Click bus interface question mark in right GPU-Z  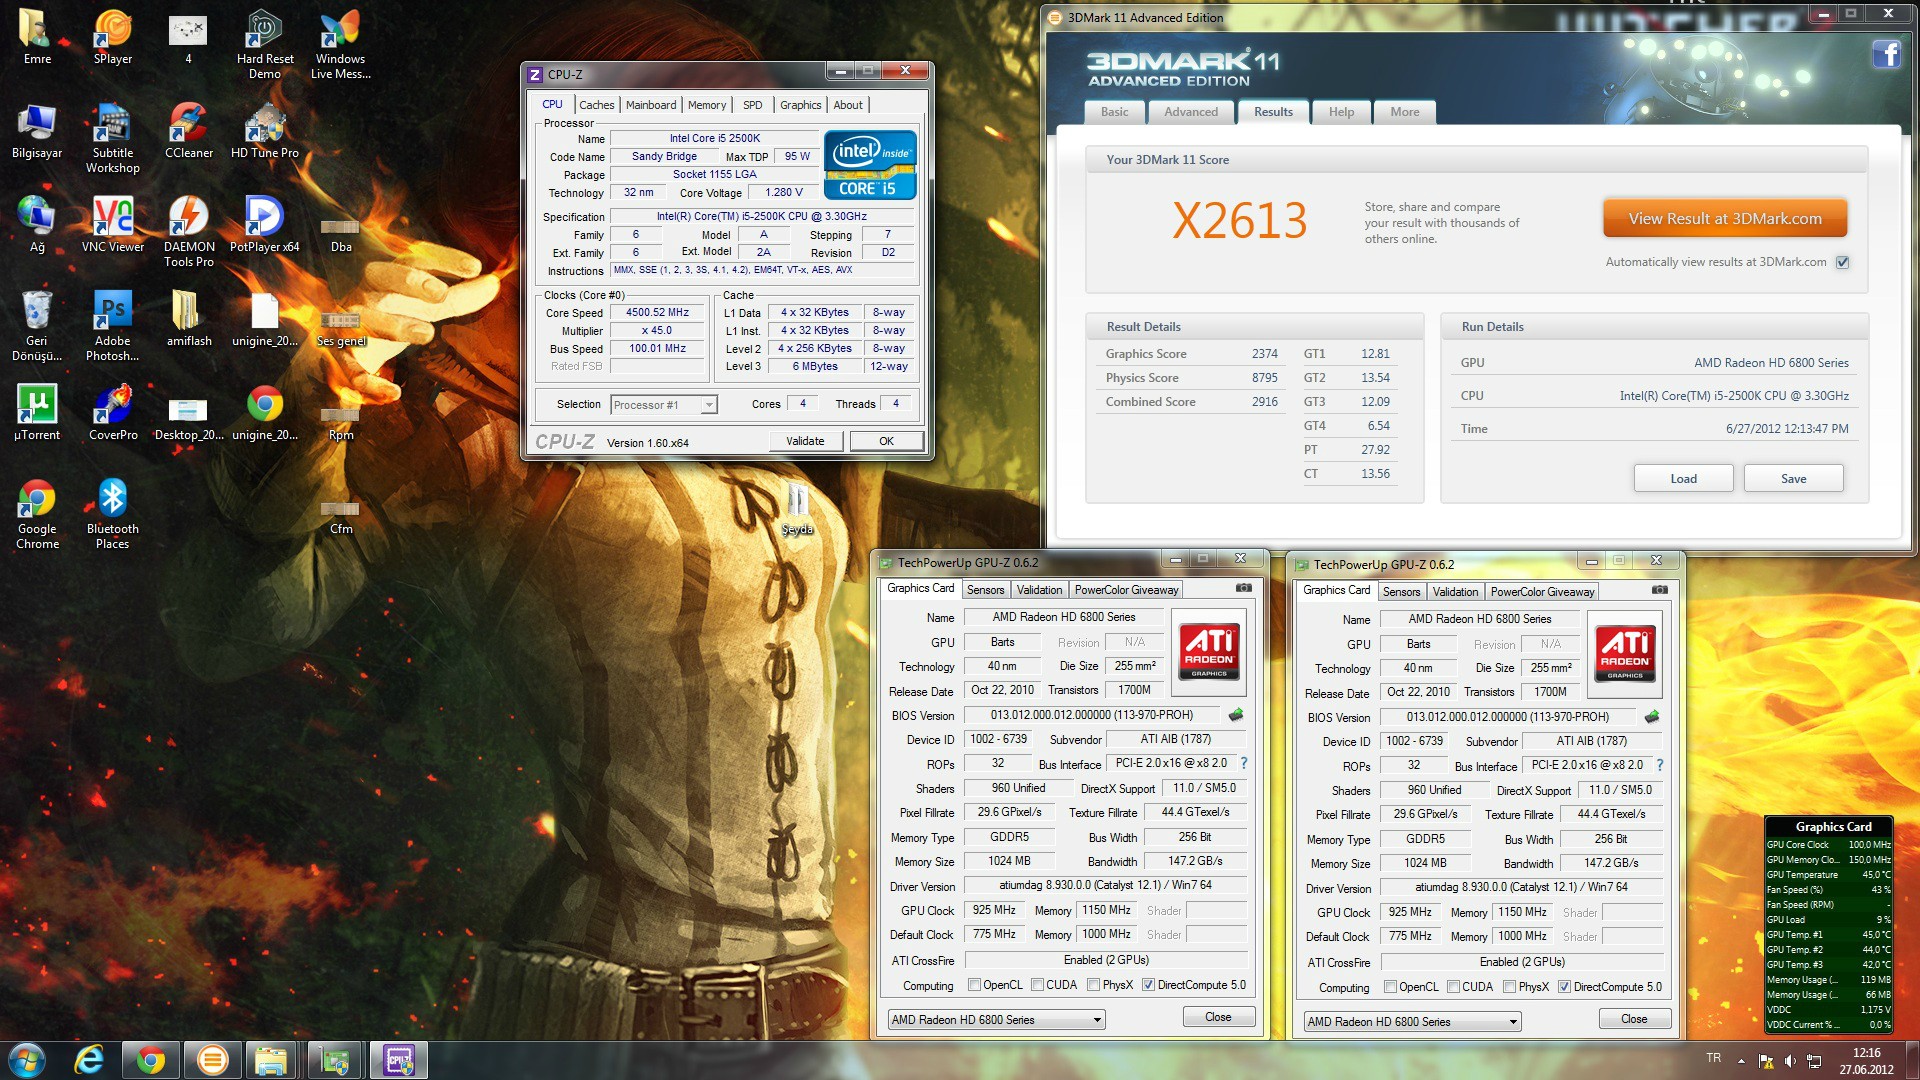coord(1660,765)
